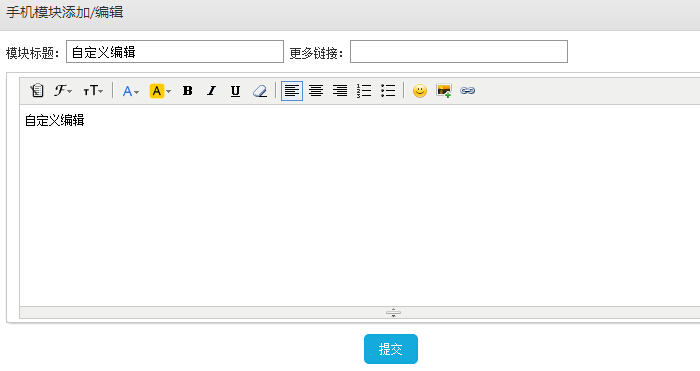Click the insert image icon
700x371 pixels.
[x=444, y=91]
